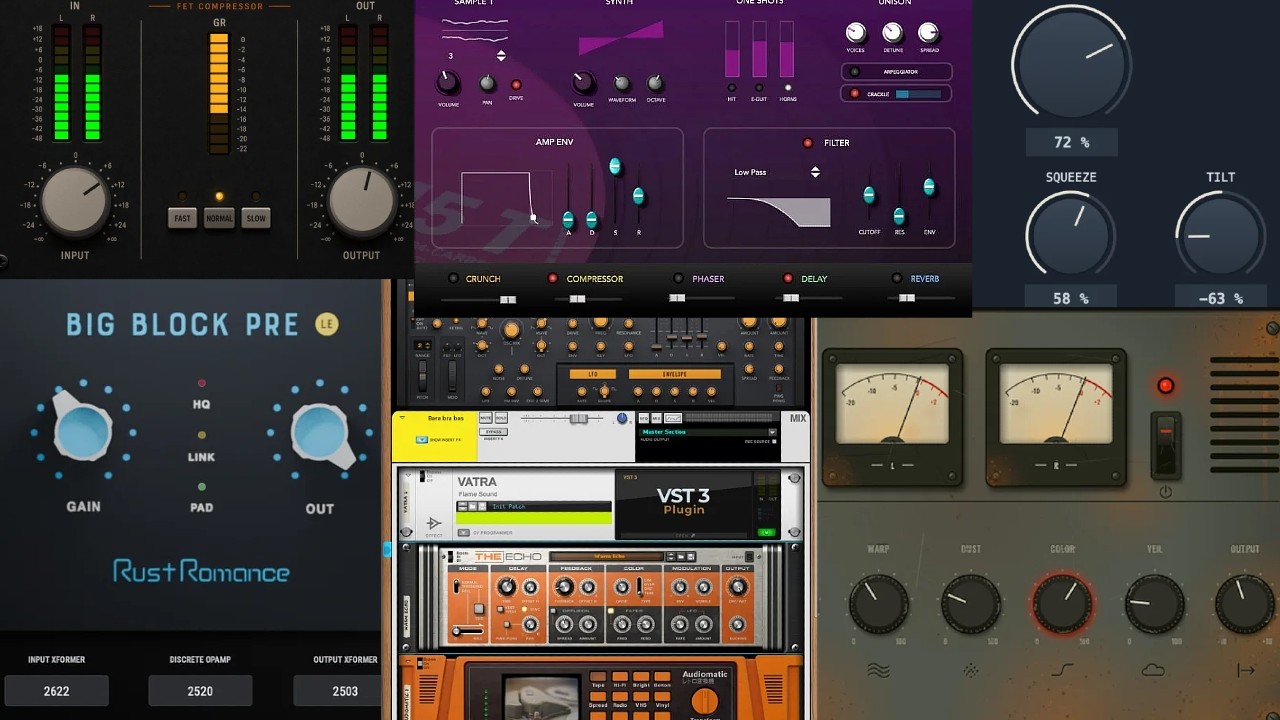The image size is (1280, 720).
Task: Click the Color curve icon under the knob
Action: (1062, 670)
